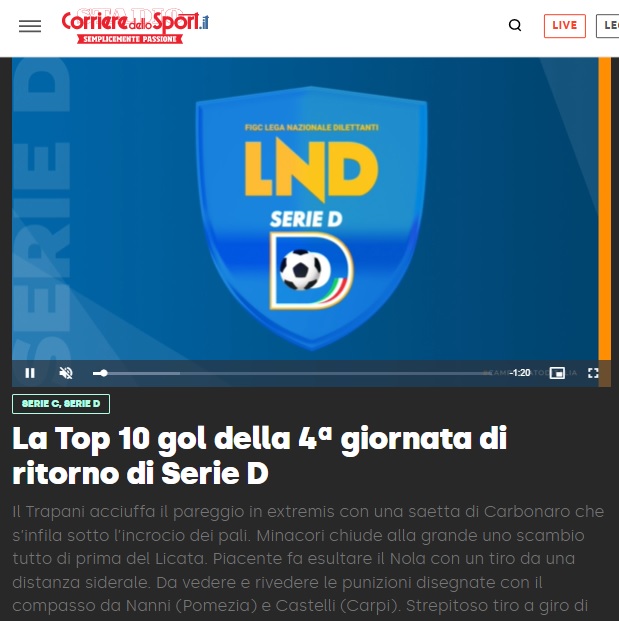Click the Corriere dello Sport logo
Viewport: 619px width, 621px height.
[x=135, y=27]
